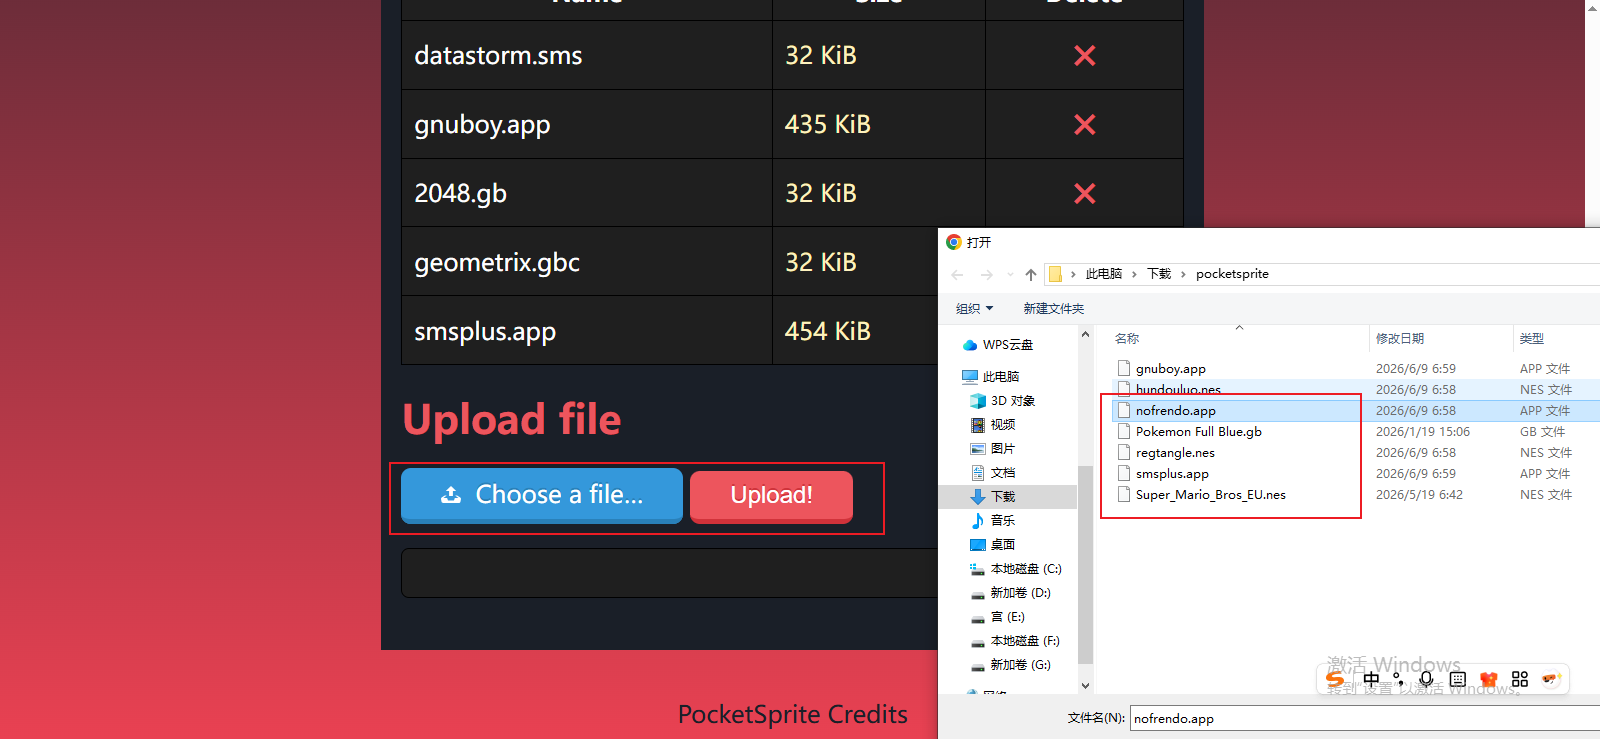Click the IME microphone voice input icon

tap(1427, 680)
